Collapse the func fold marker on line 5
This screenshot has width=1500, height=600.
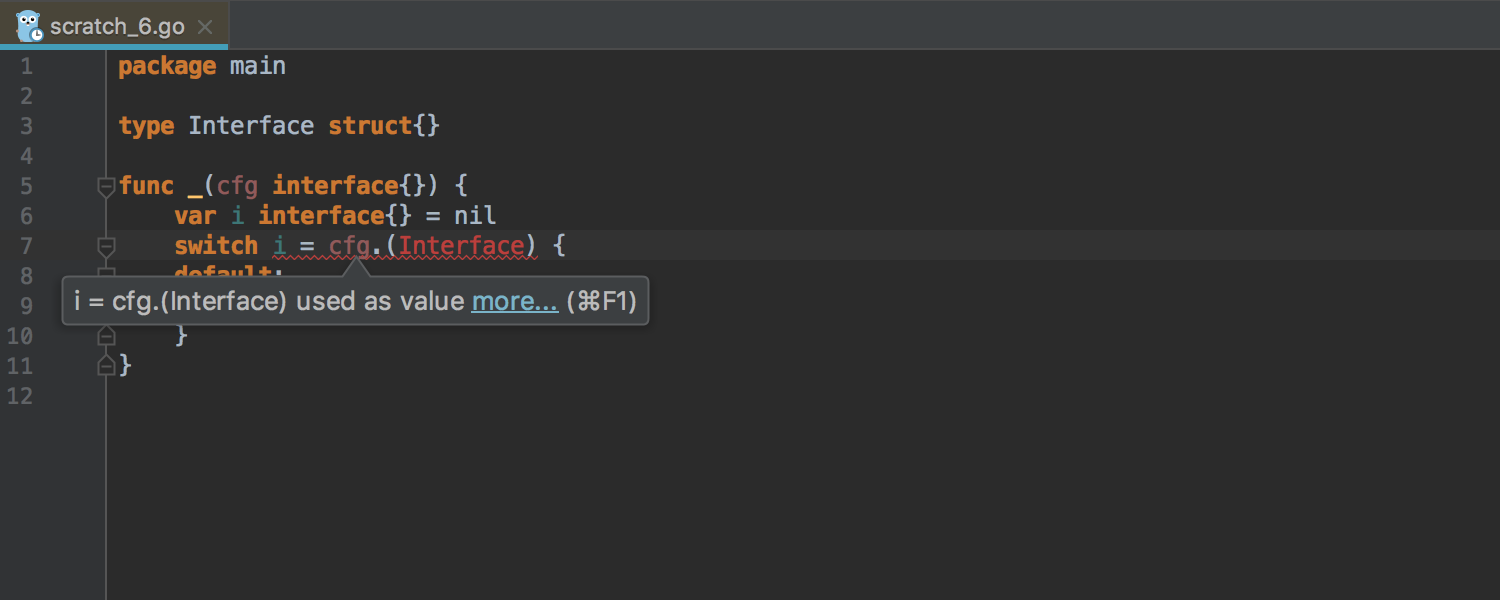click(106, 186)
